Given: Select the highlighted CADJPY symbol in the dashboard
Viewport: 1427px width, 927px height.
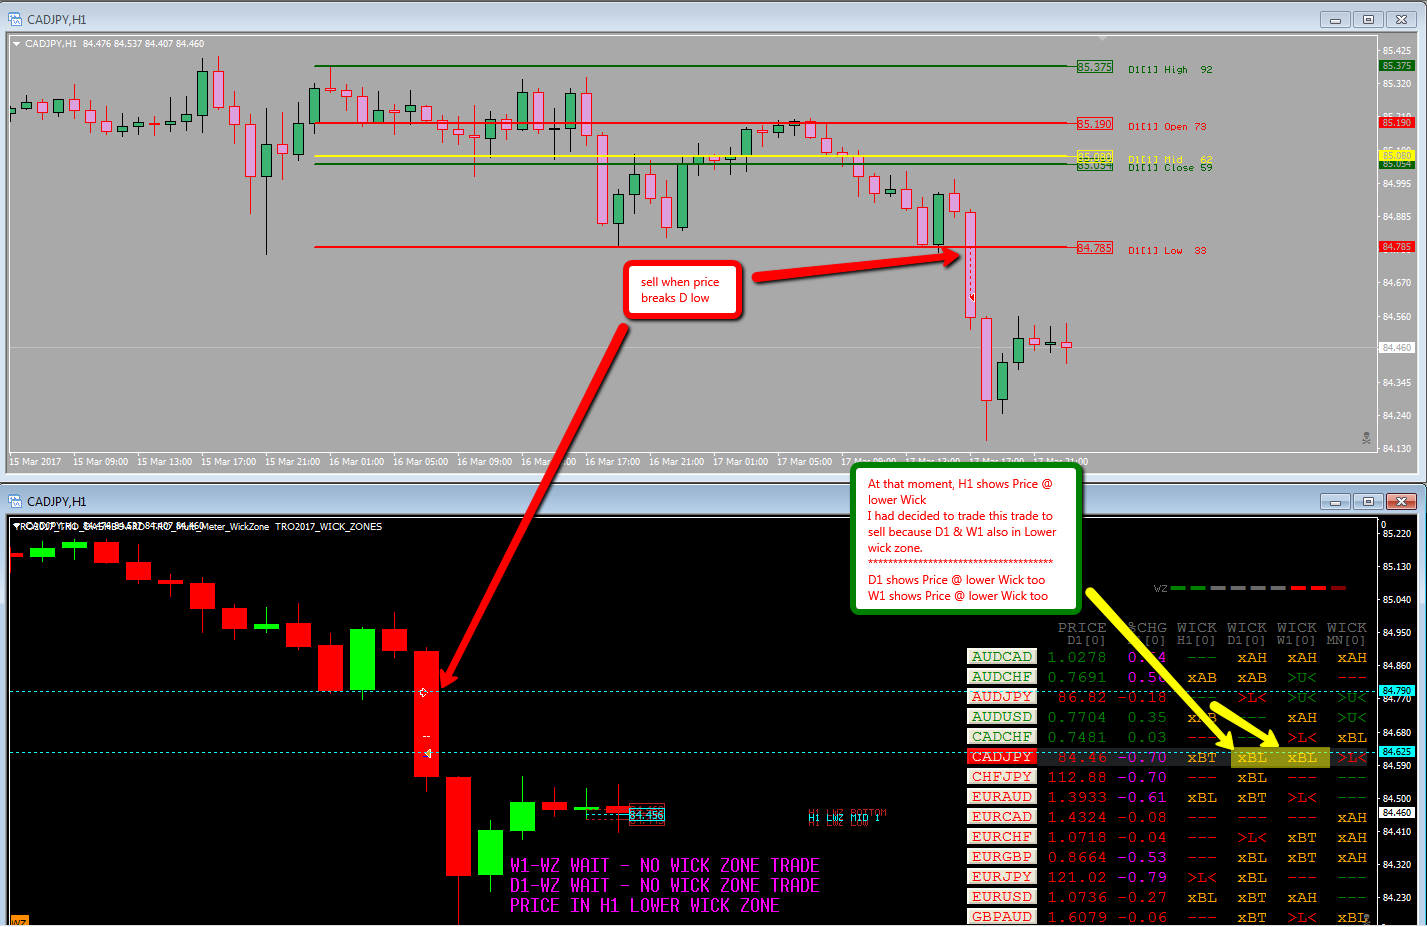Looking at the screenshot, I should point(1002,757).
